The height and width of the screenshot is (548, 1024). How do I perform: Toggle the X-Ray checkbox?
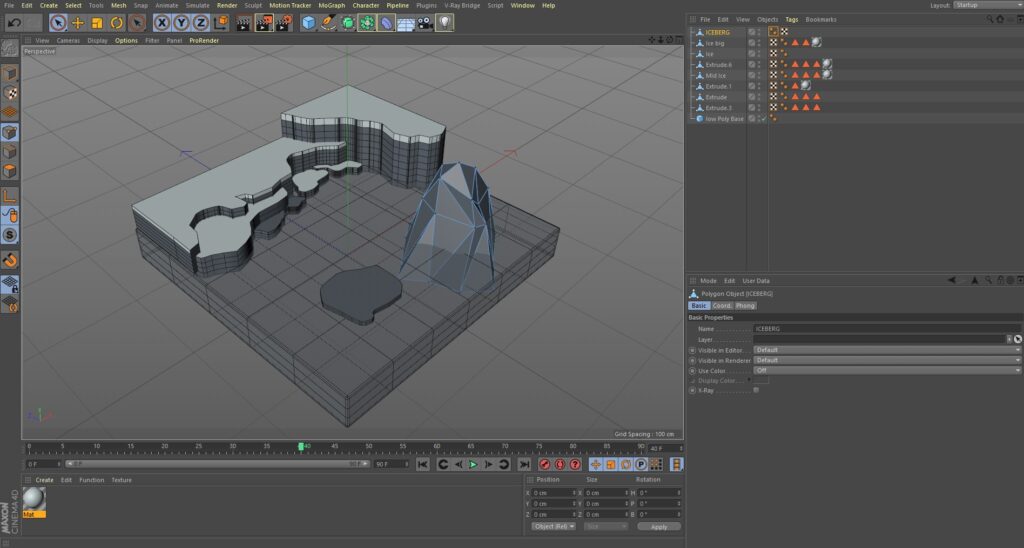(756, 390)
